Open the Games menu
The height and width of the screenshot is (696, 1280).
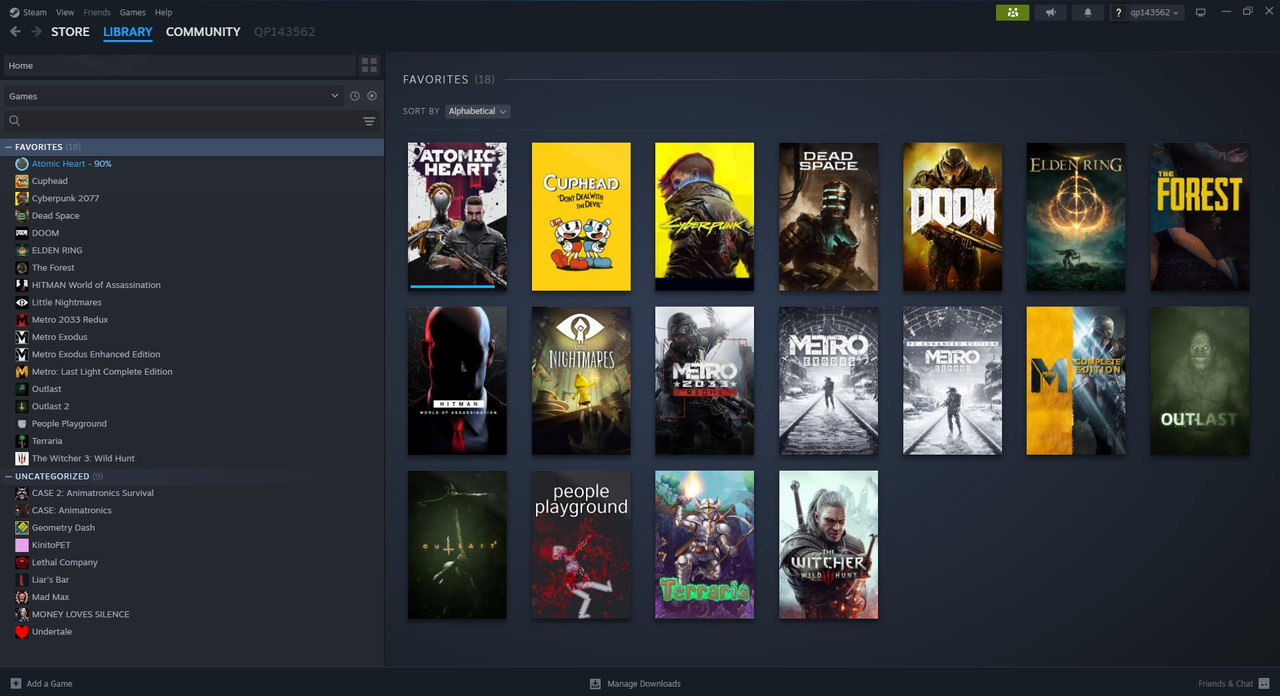tap(132, 12)
